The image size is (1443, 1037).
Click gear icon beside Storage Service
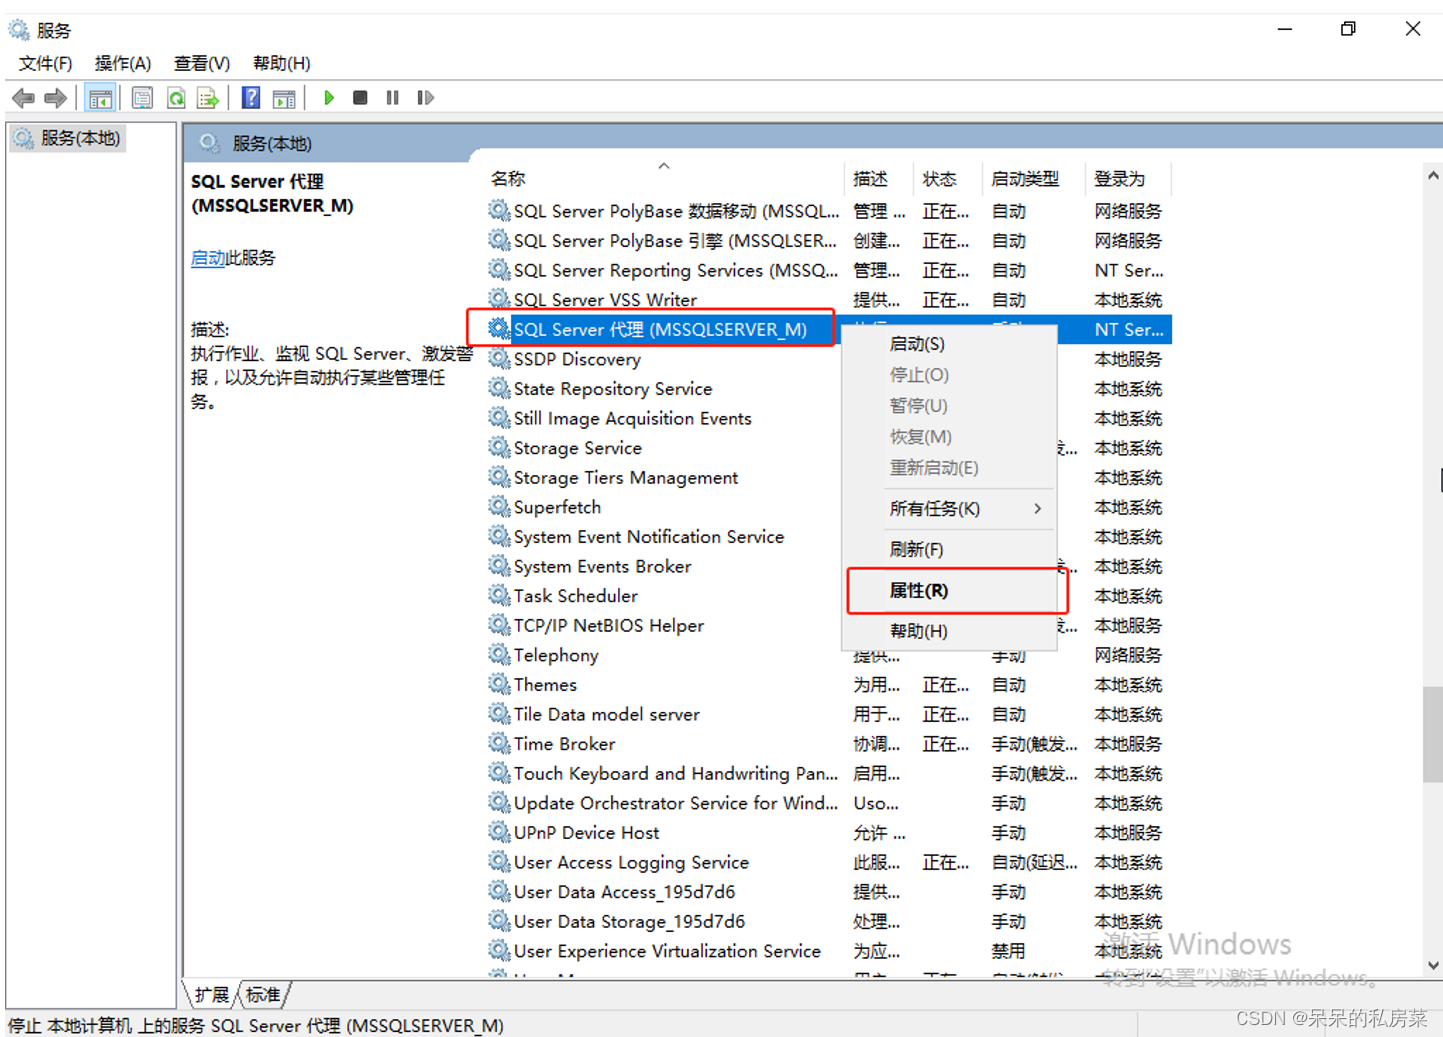click(498, 447)
